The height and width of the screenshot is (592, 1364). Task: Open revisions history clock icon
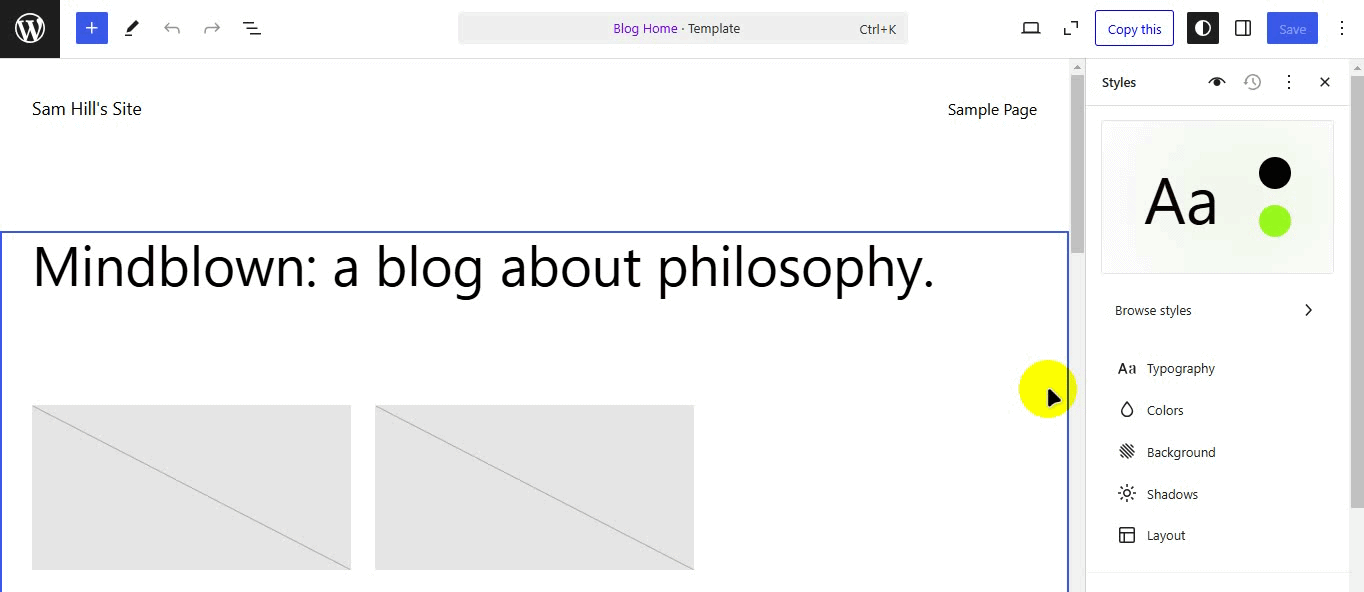(1252, 82)
